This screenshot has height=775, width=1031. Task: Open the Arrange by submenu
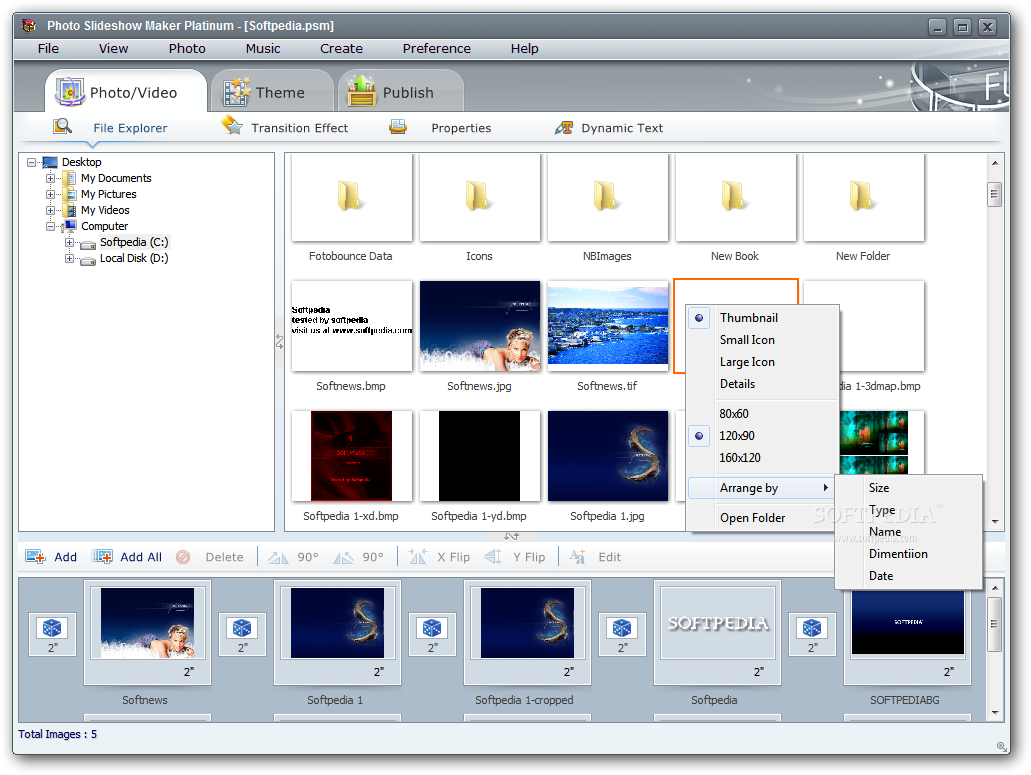point(763,488)
